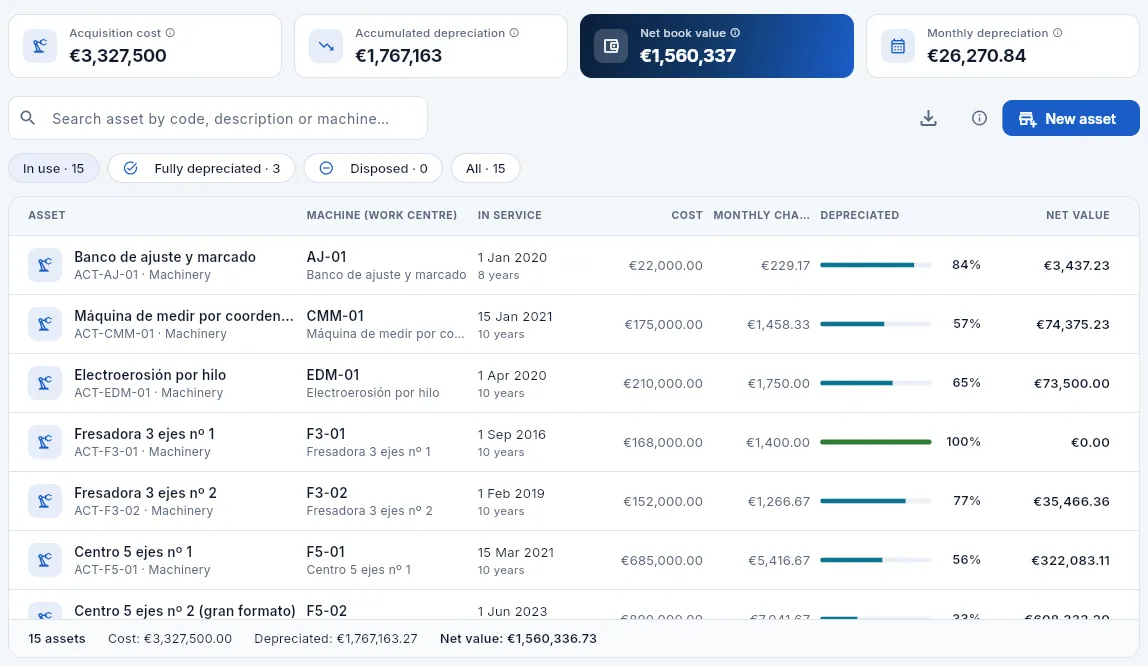Switch to the All · 15 filter
The height and width of the screenshot is (666, 1148).
tap(485, 168)
